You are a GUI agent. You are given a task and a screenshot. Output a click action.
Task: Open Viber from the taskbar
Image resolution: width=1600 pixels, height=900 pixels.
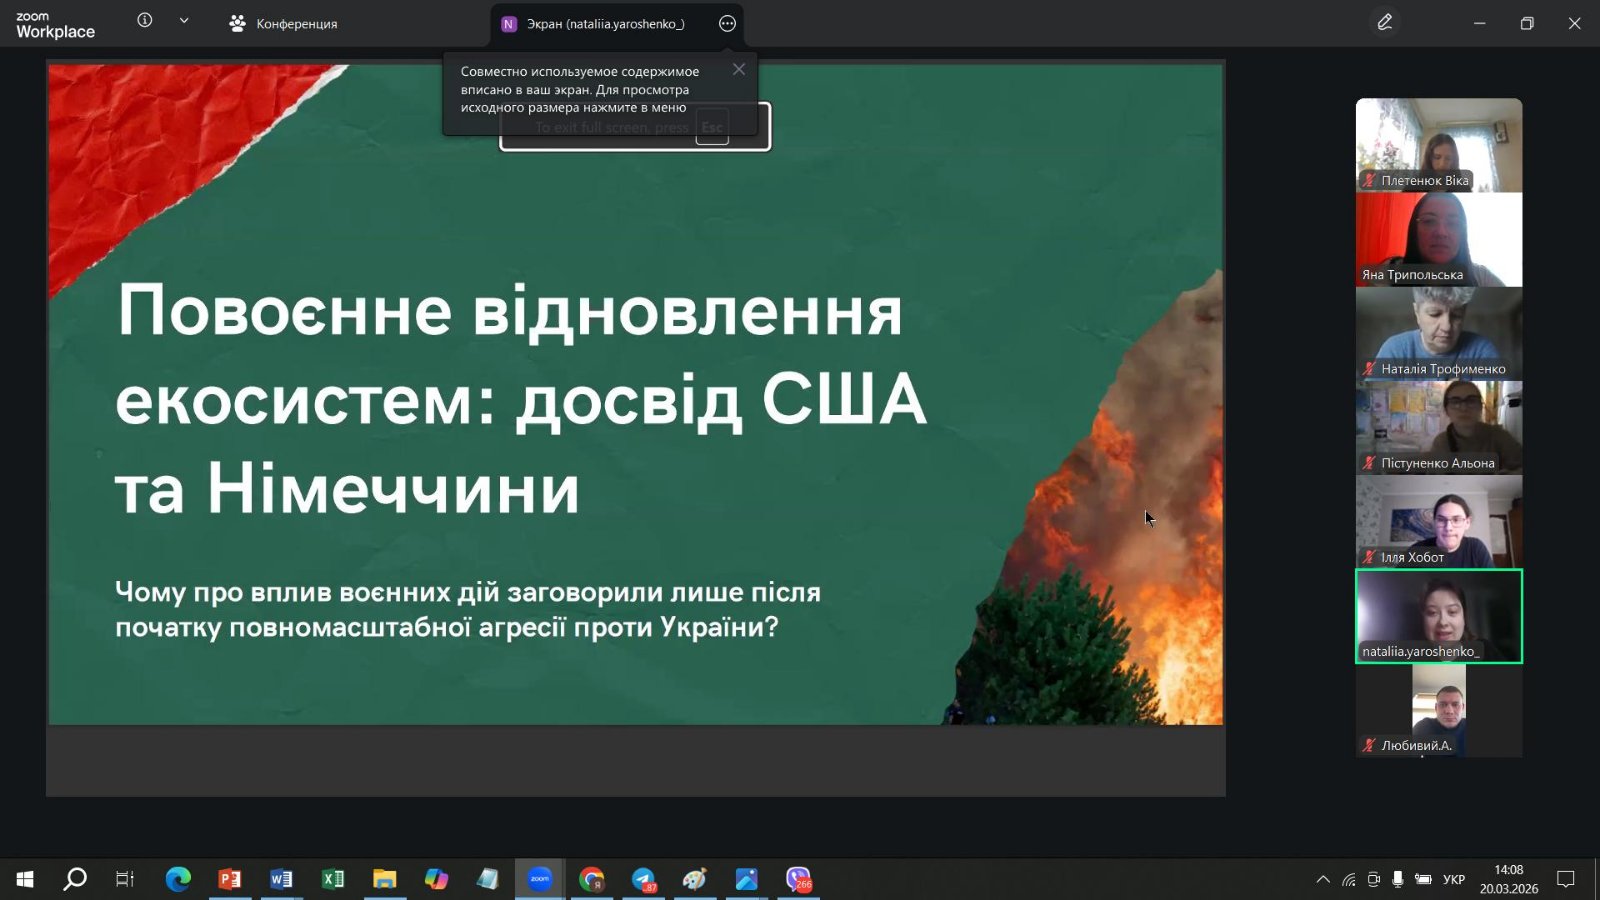pos(798,879)
